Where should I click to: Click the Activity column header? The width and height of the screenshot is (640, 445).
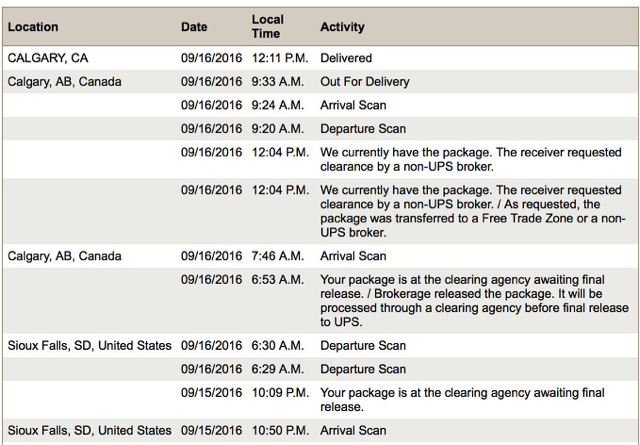pyautogui.click(x=342, y=27)
